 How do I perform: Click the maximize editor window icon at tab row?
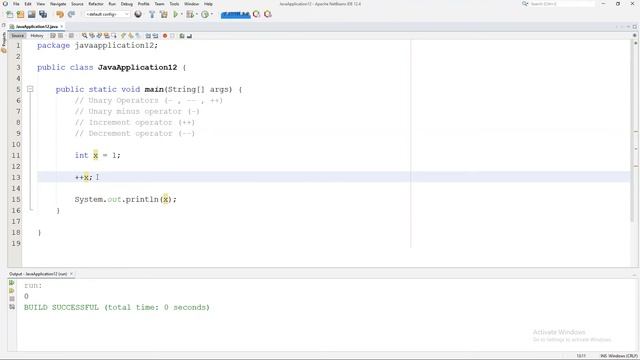pos(635,27)
